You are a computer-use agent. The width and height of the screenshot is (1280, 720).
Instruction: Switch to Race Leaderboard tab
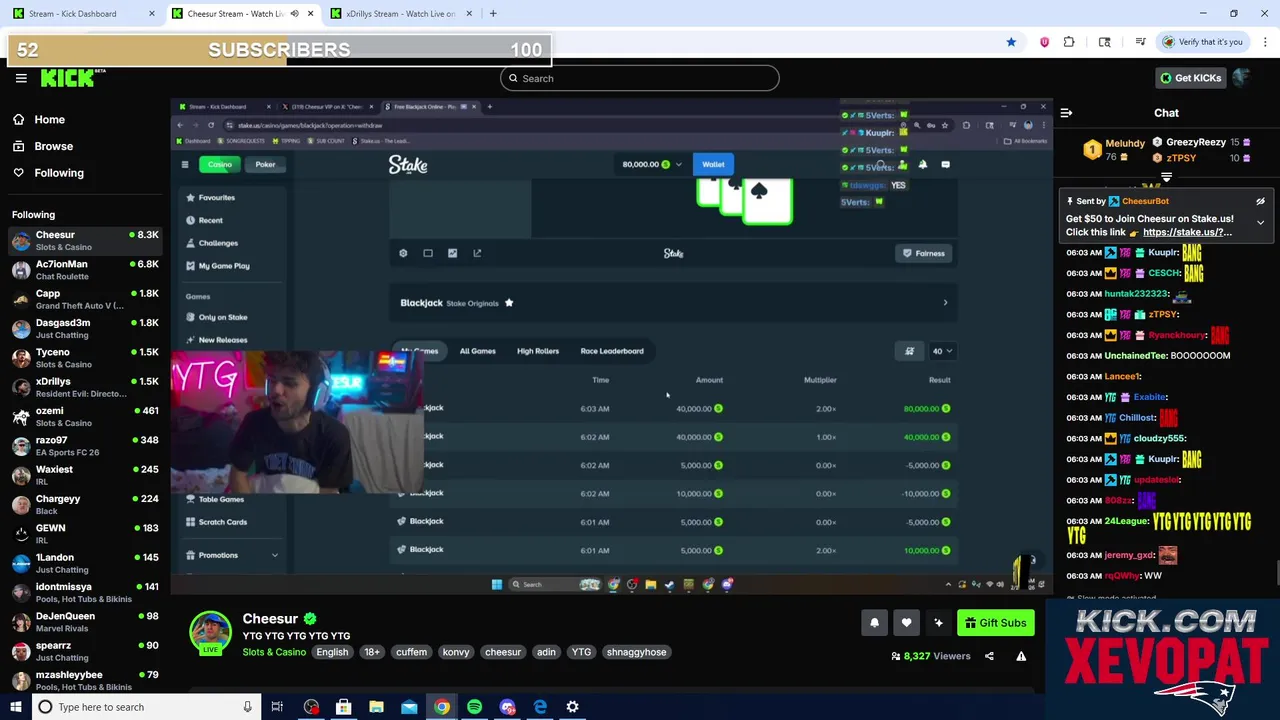(x=612, y=351)
